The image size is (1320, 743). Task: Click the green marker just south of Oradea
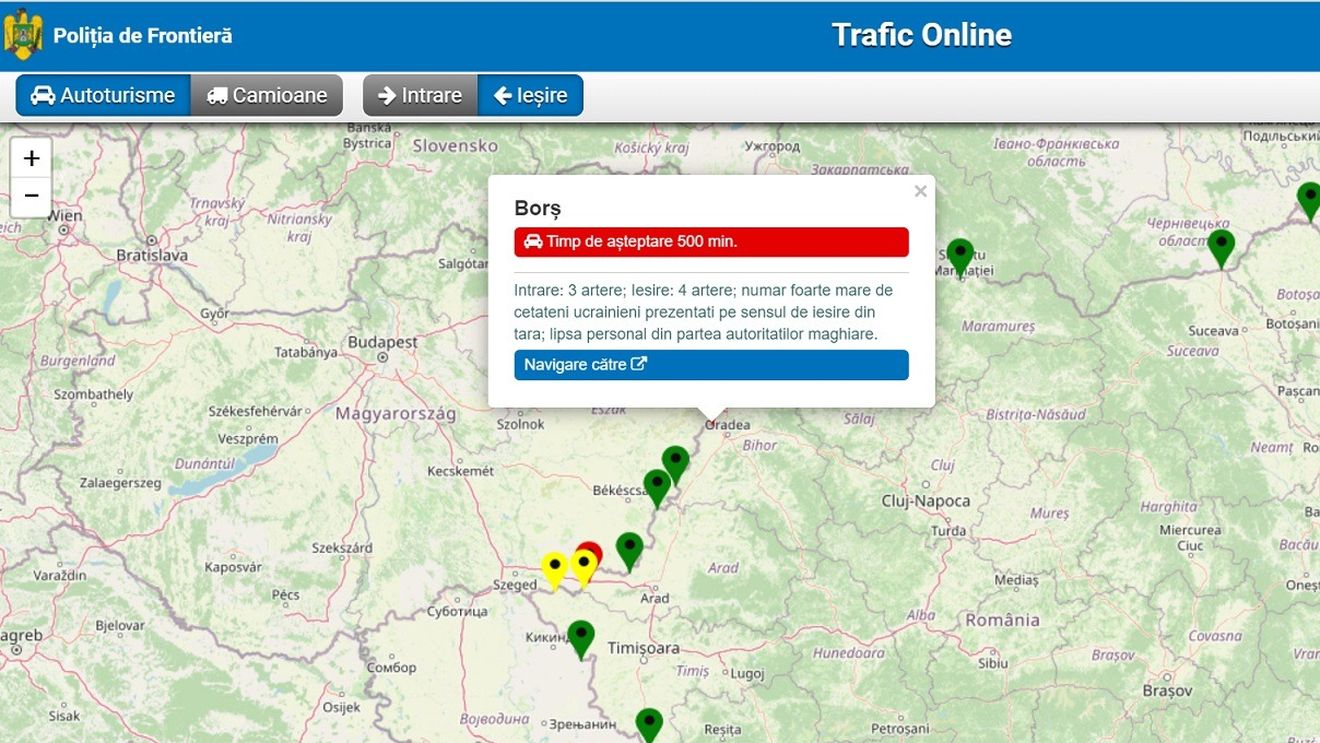point(676,465)
